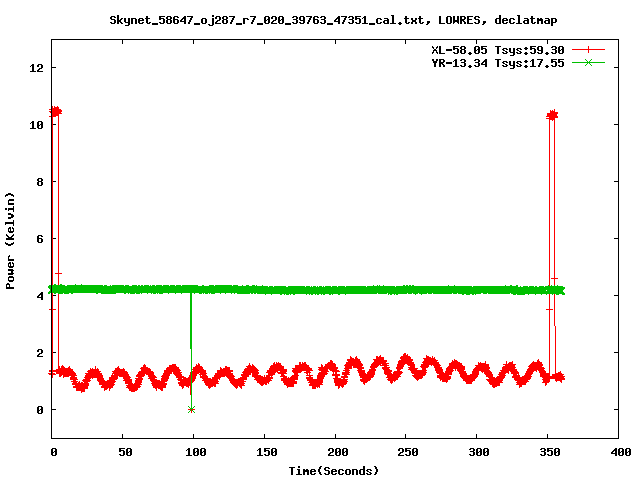Viewport: 640px width, 480px height.
Task: Click the red spike peak at plot start
Action: [x=55, y=111]
